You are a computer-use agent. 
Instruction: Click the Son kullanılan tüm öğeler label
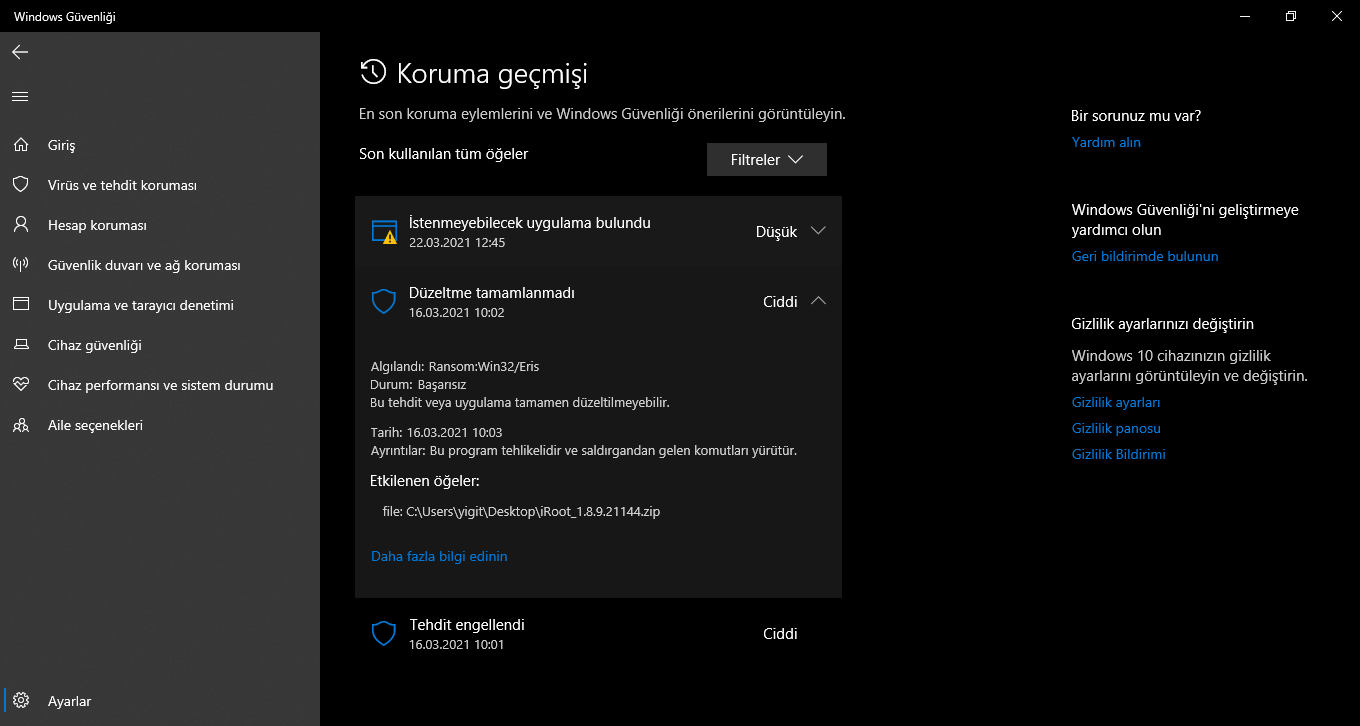click(443, 154)
